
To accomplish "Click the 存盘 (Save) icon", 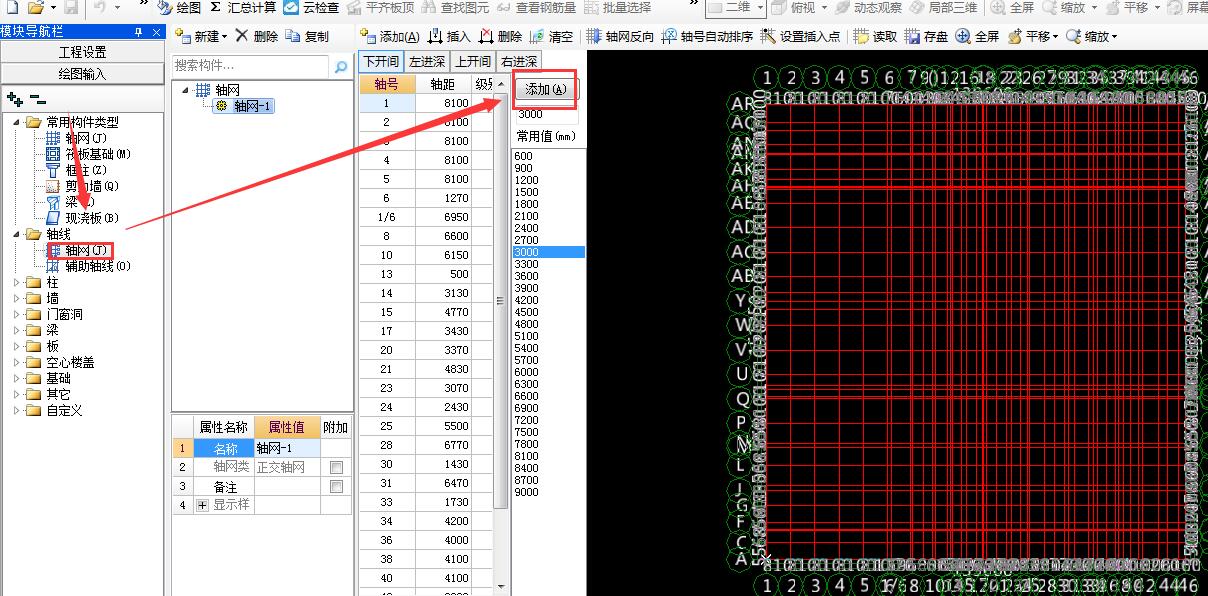I will (912, 37).
